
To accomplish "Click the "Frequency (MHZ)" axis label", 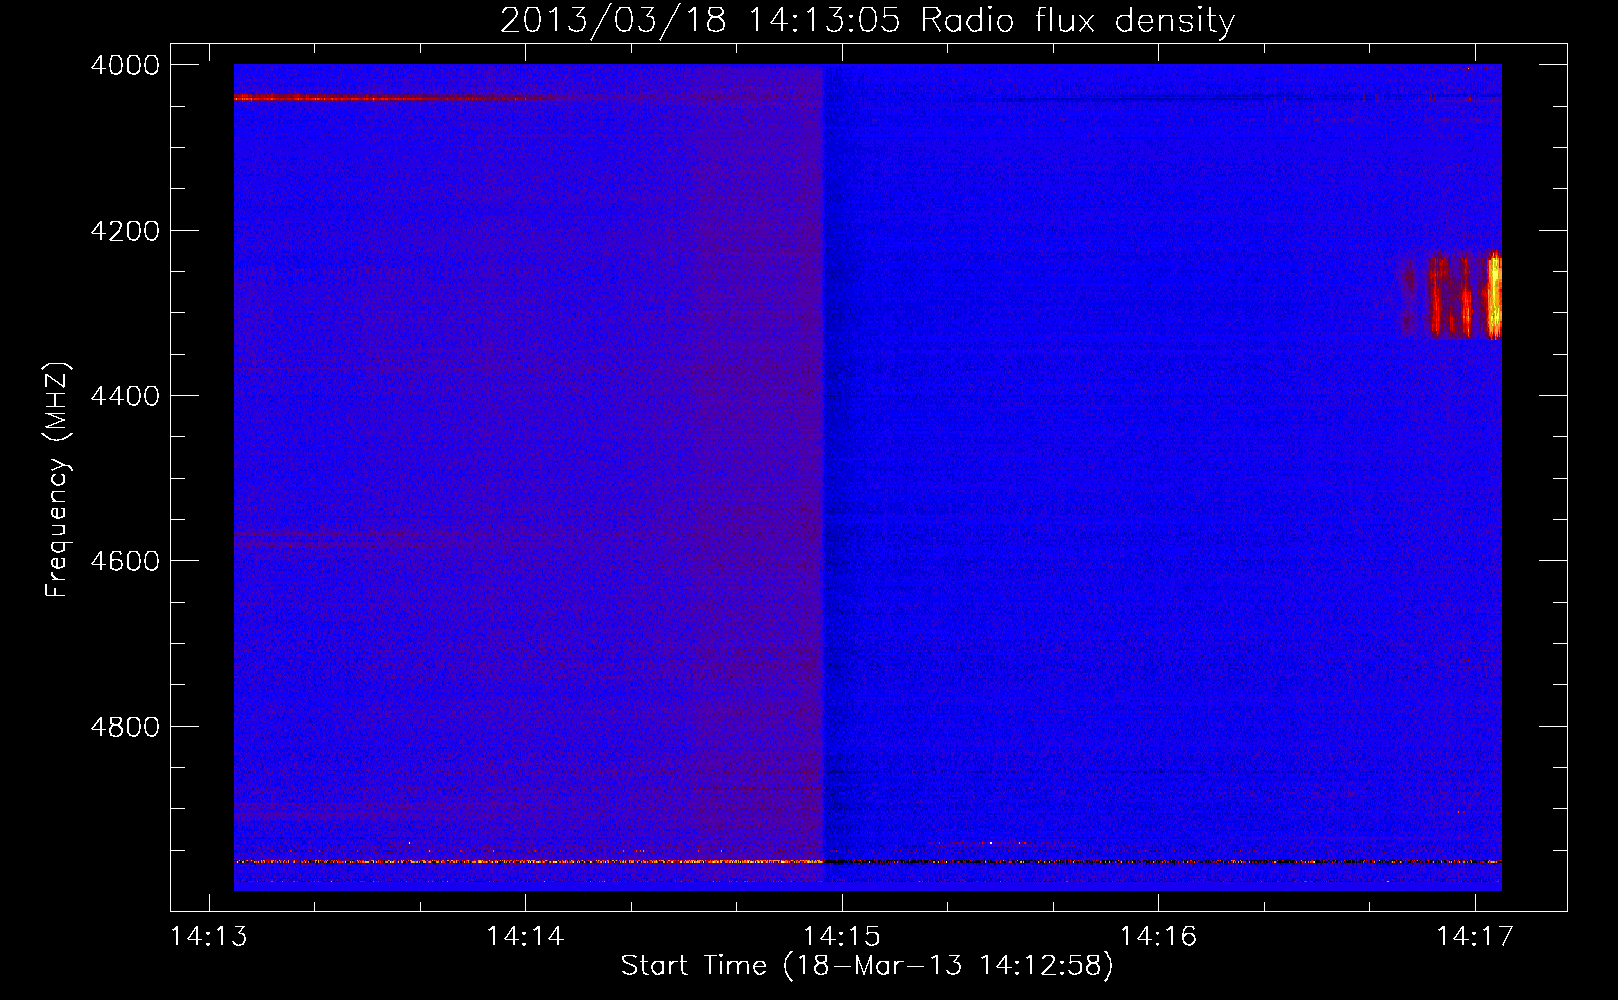I will 57,480.
